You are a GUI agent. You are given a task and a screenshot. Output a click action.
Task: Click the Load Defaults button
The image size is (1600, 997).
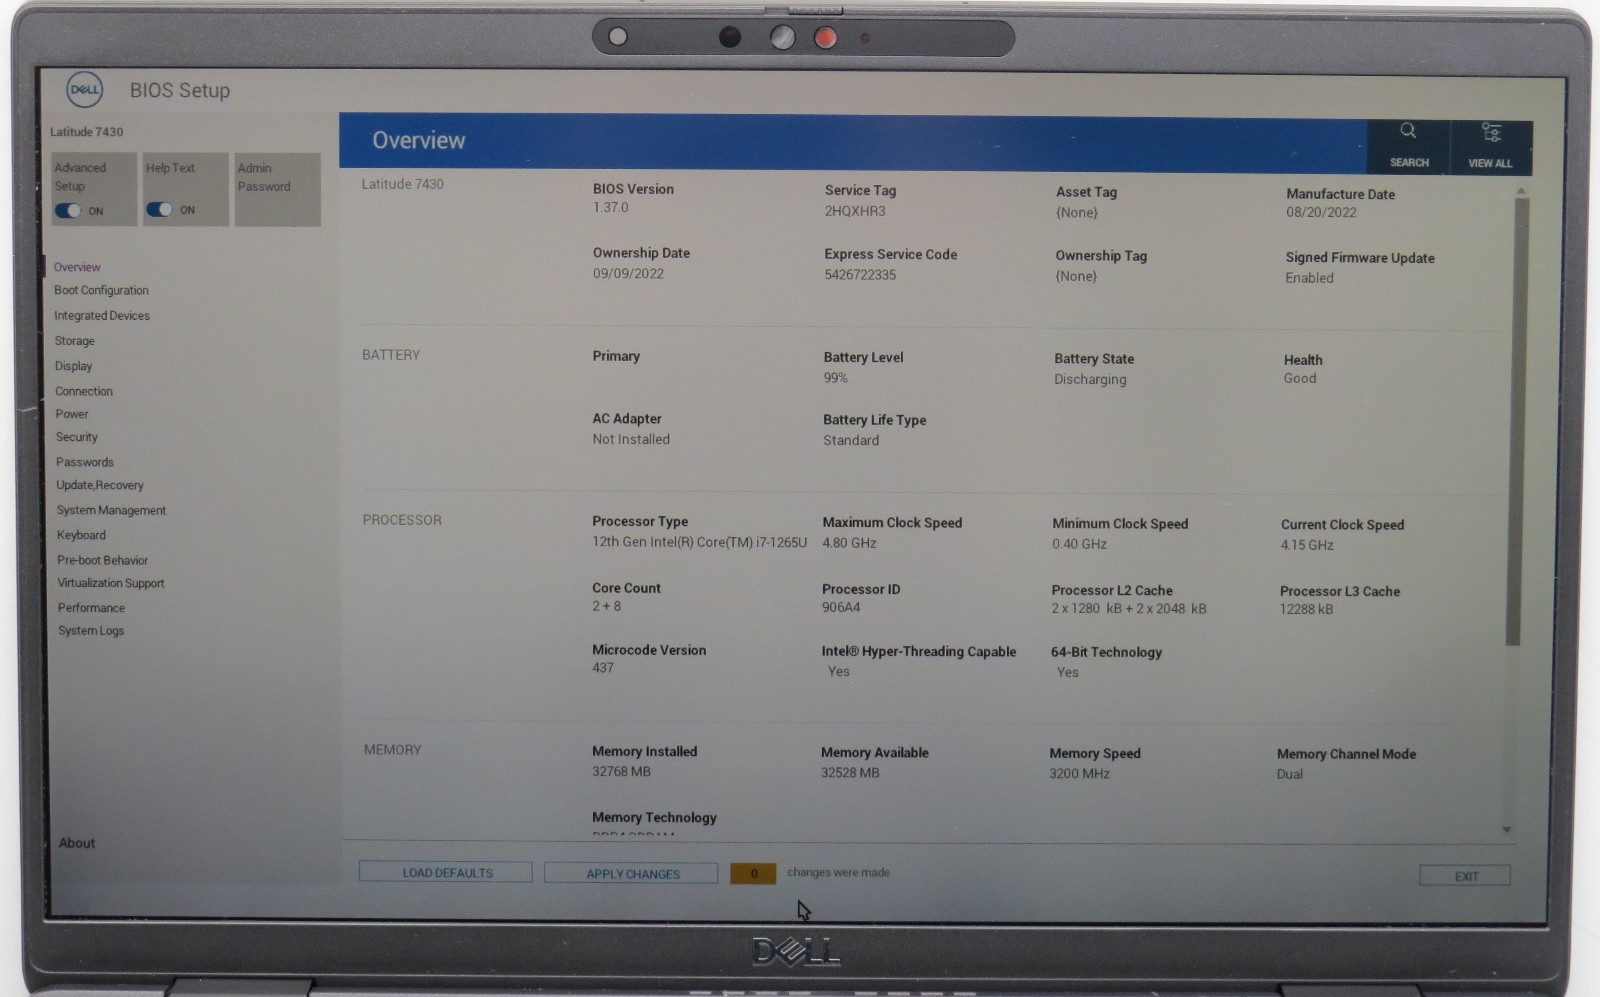tap(446, 873)
